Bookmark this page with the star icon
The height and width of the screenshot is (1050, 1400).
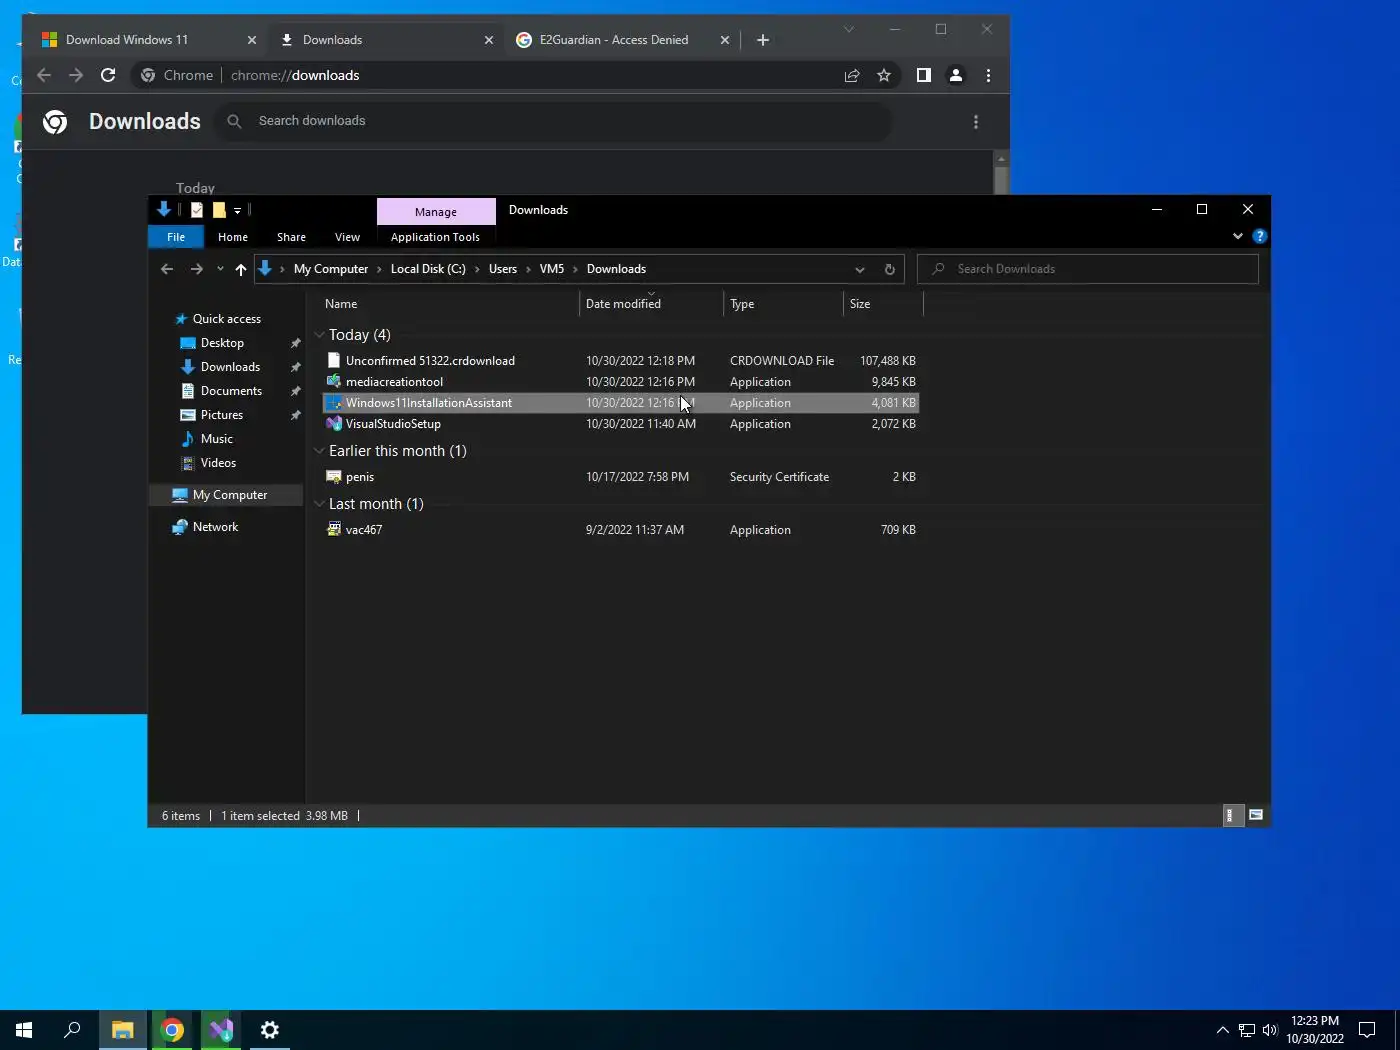point(884,75)
